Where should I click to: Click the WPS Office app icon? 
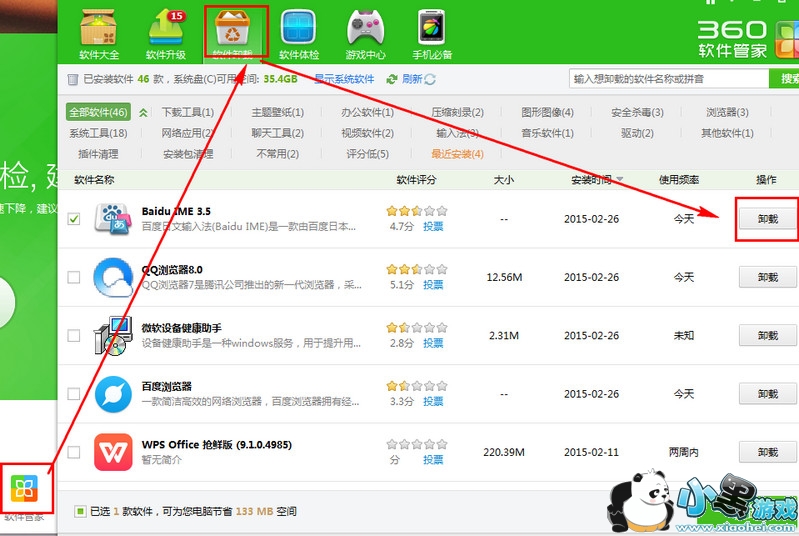[113, 452]
